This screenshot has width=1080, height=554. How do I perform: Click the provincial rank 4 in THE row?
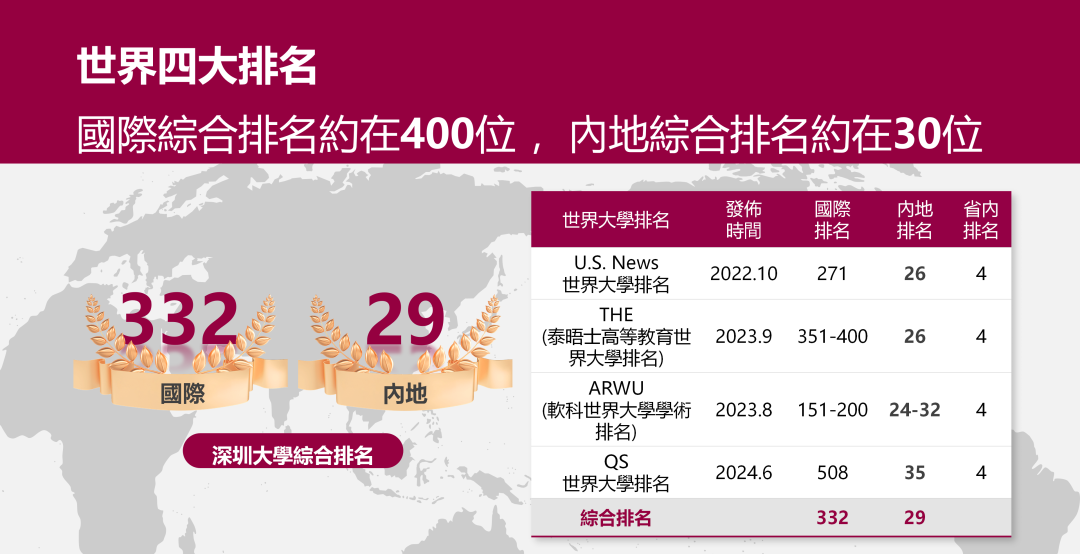981,336
